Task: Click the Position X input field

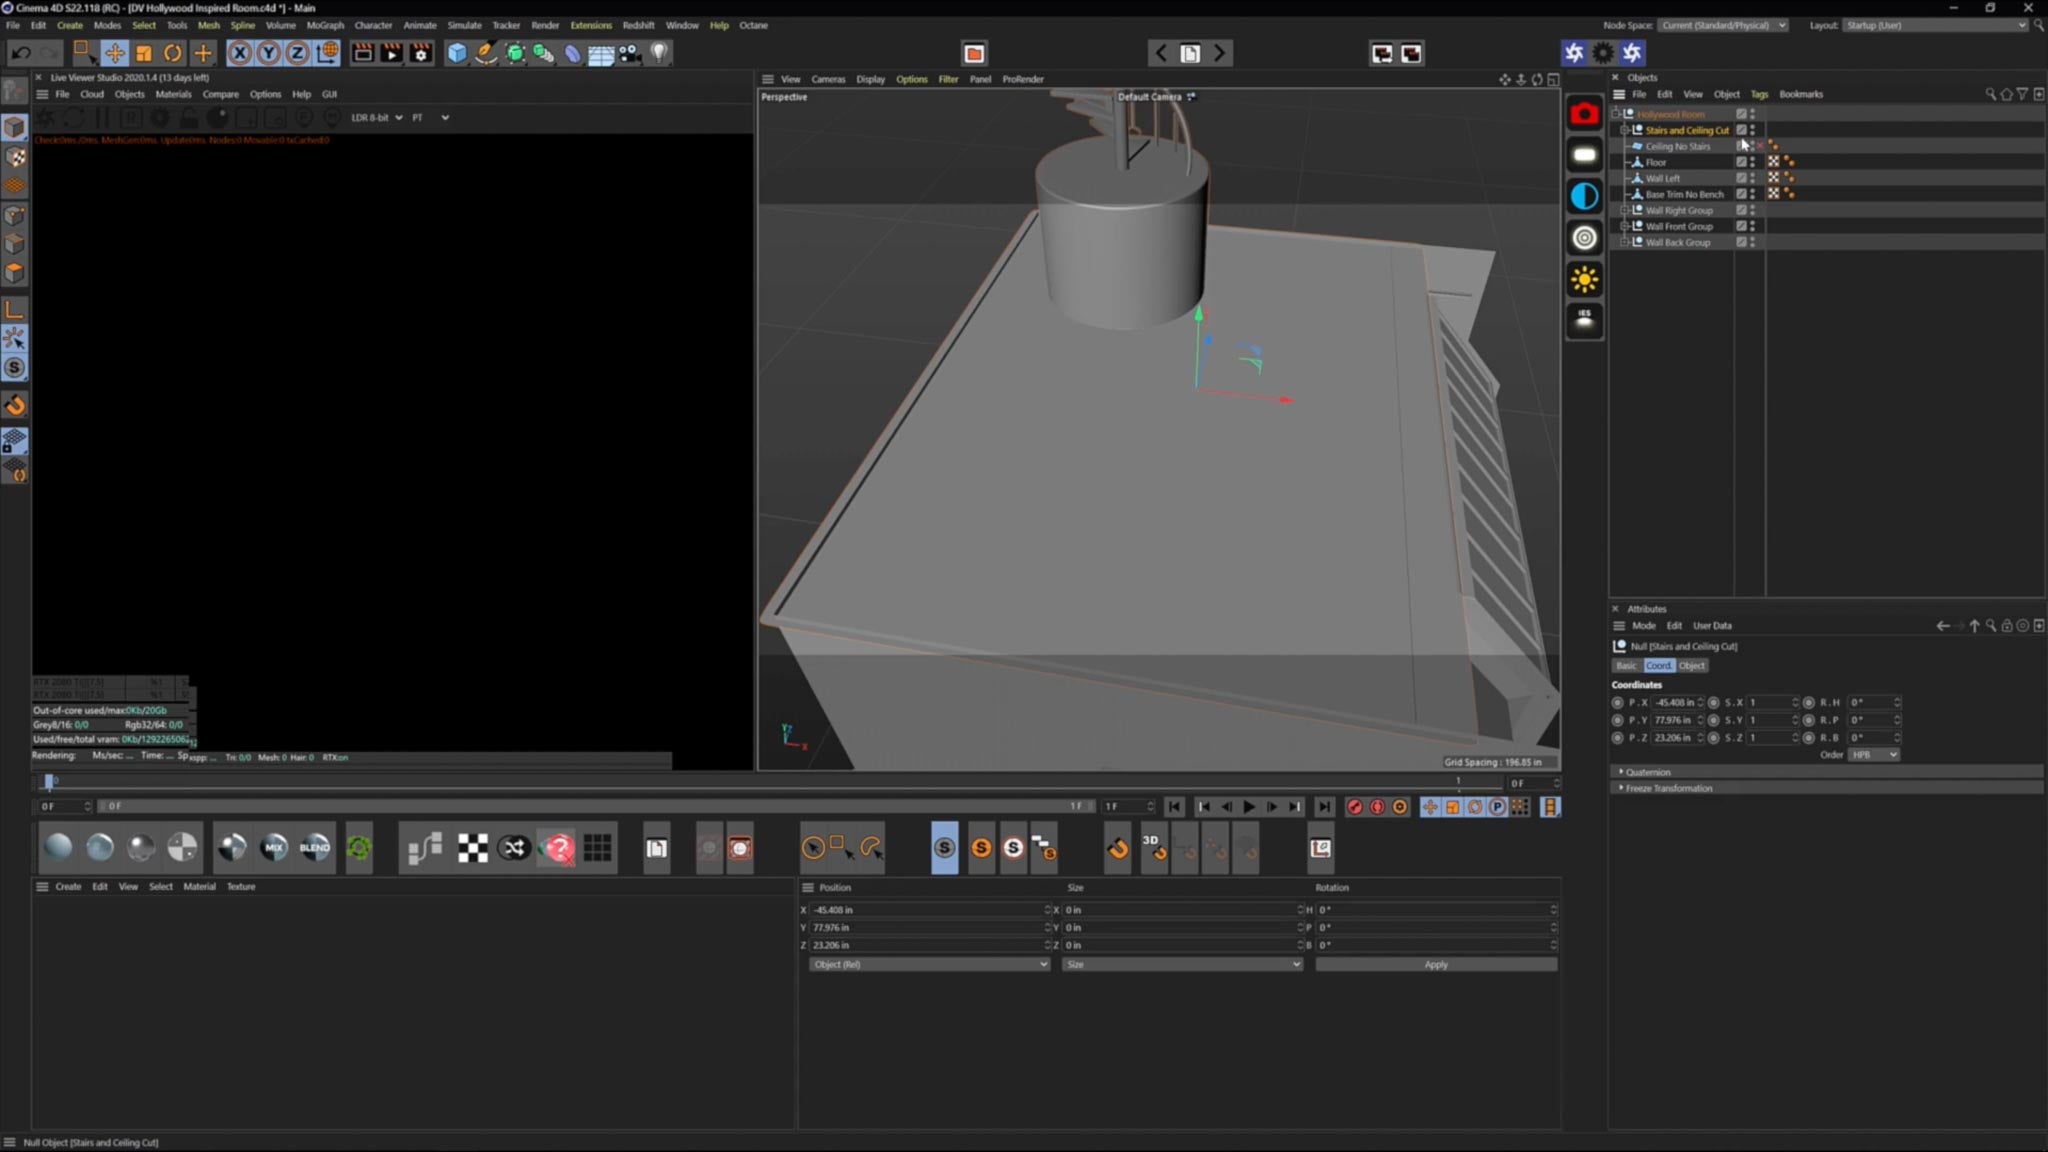Action: [925, 910]
